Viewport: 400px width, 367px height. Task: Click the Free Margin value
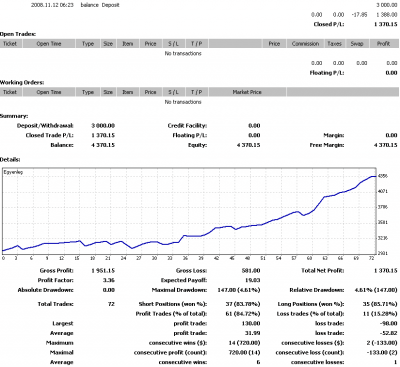pos(386,145)
